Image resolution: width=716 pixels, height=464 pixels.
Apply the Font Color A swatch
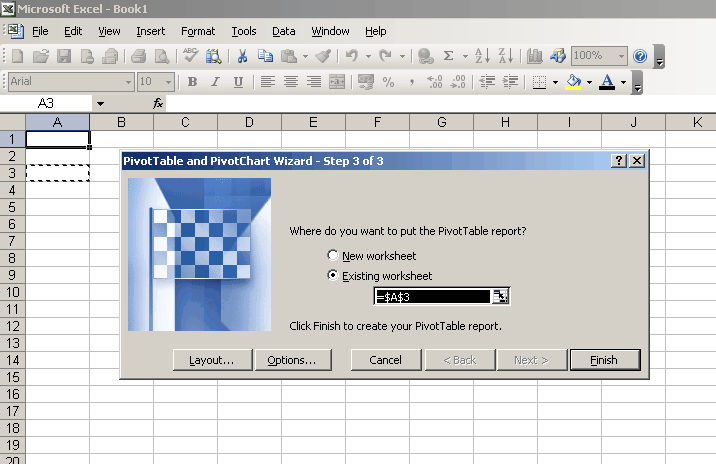[x=607, y=82]
